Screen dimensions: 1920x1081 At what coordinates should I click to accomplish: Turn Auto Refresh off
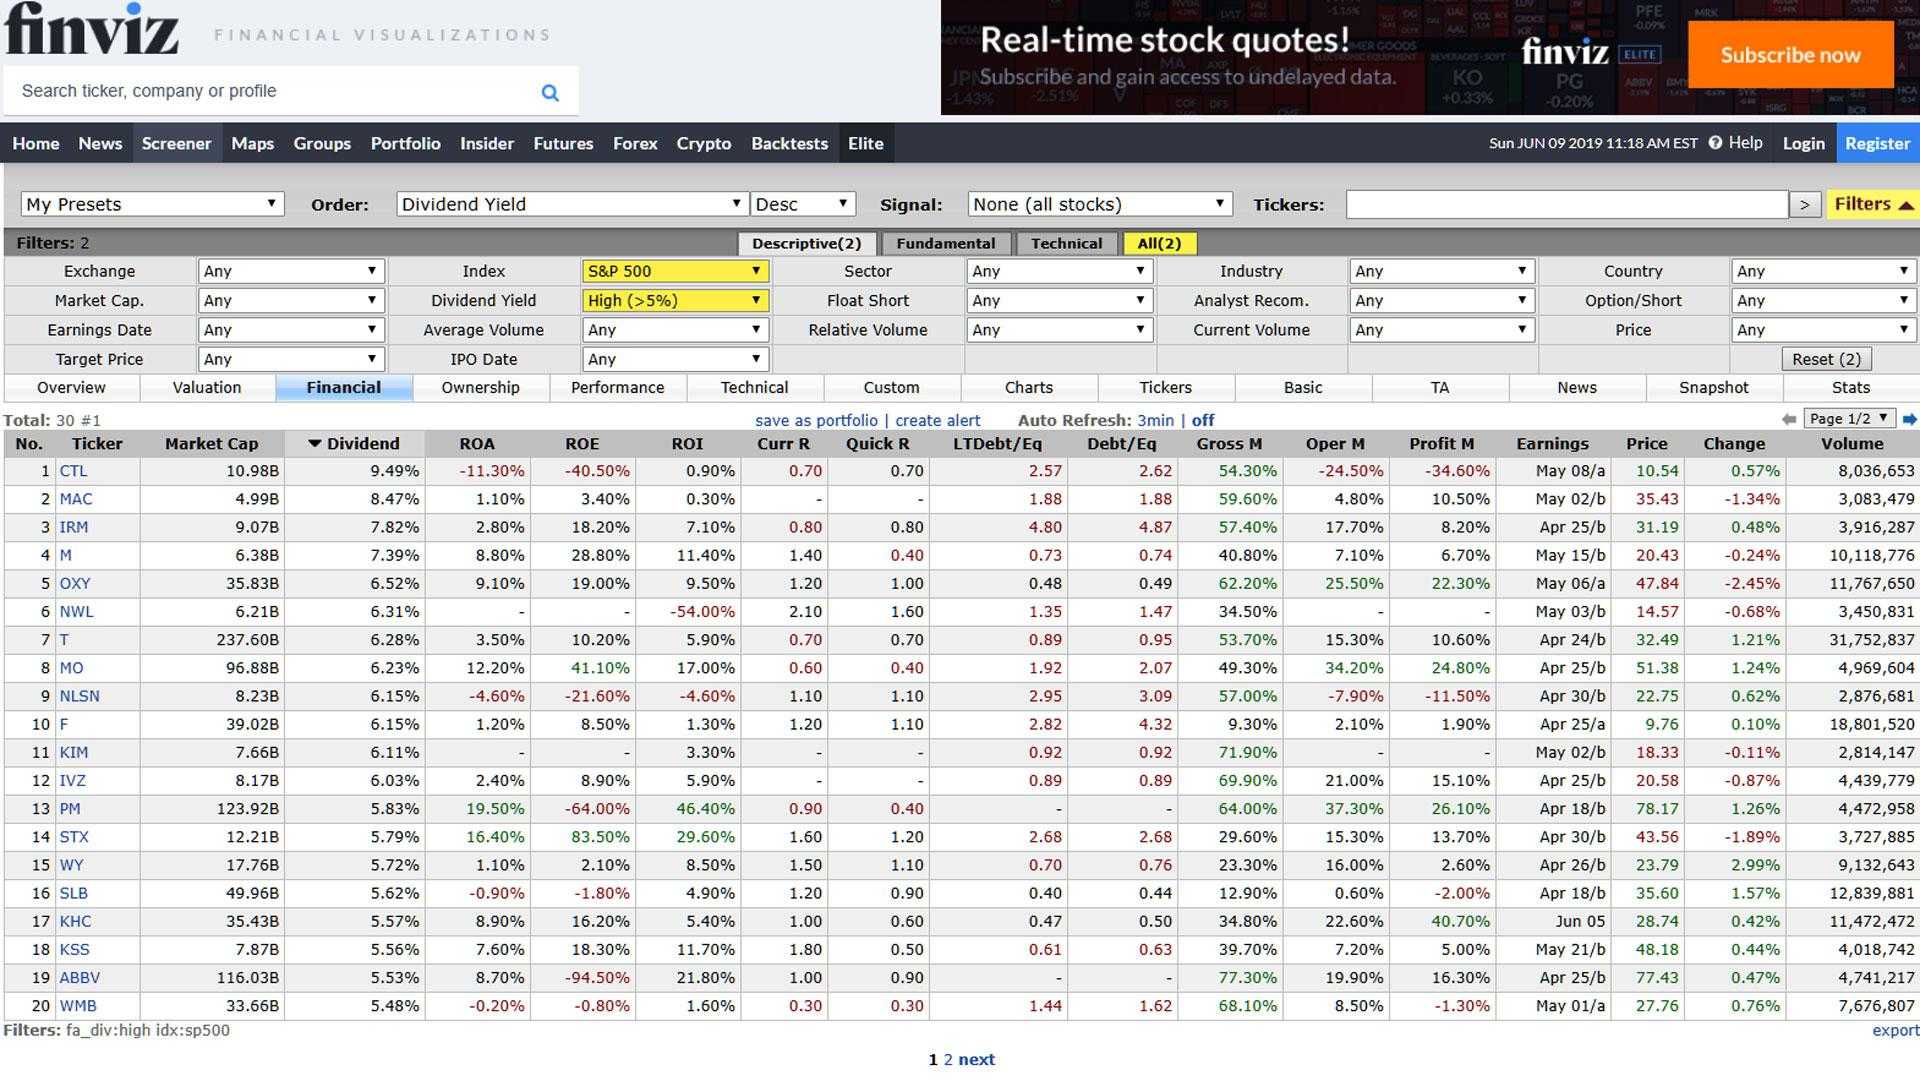coord(1203,420)
